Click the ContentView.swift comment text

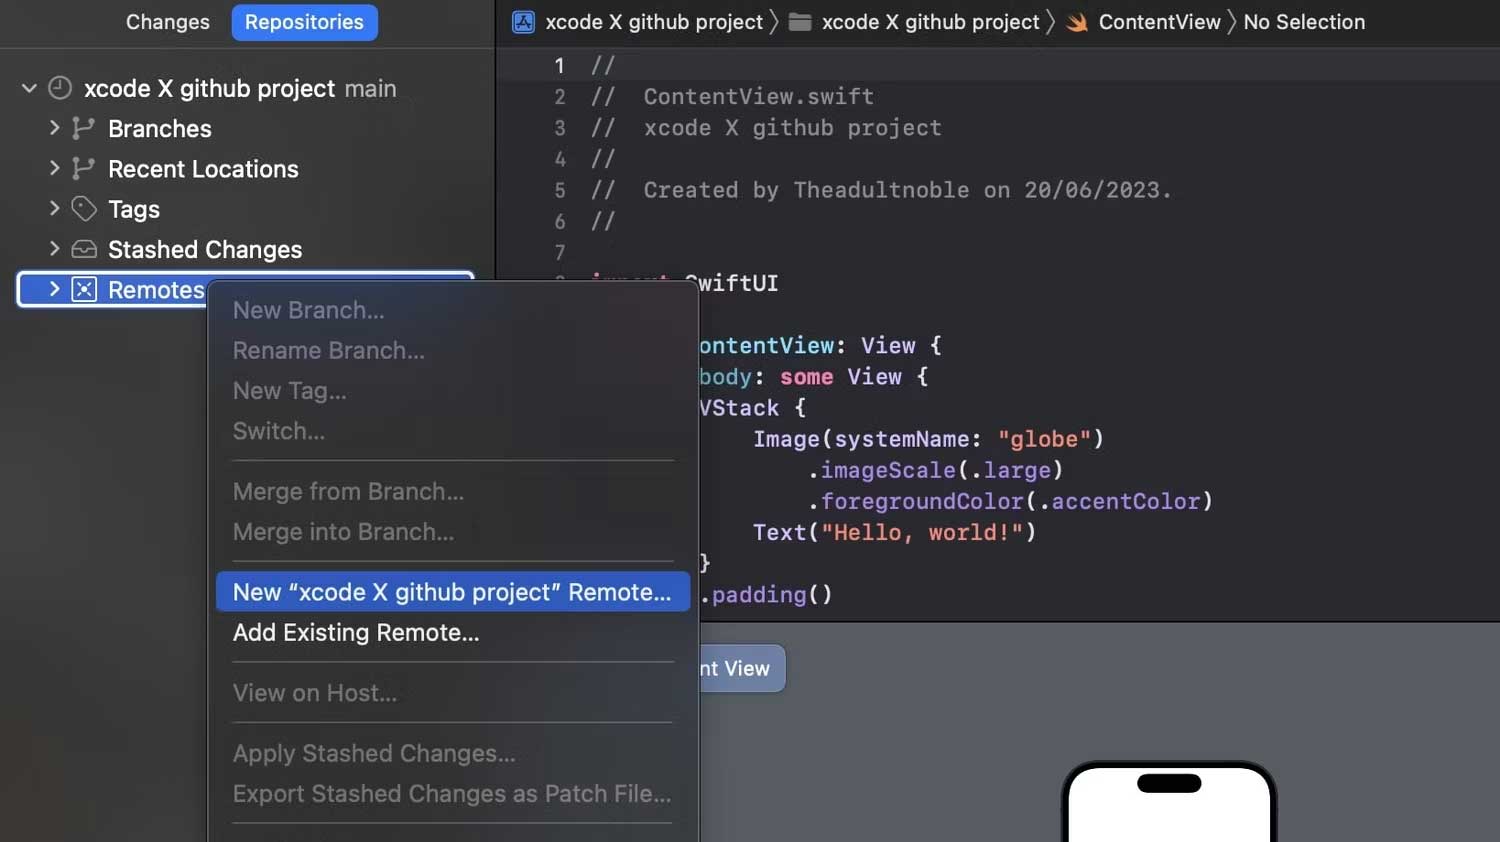(758, 97)
